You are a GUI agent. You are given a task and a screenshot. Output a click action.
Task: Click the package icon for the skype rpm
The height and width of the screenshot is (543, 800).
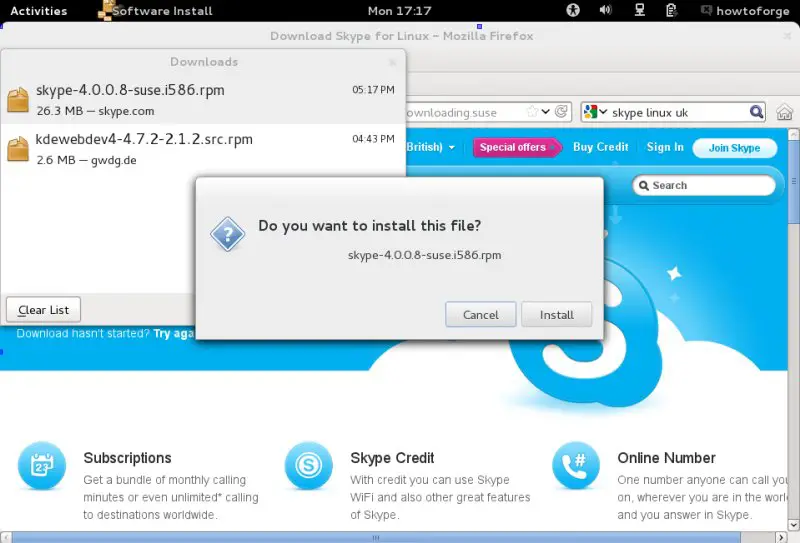click(18, 100)
